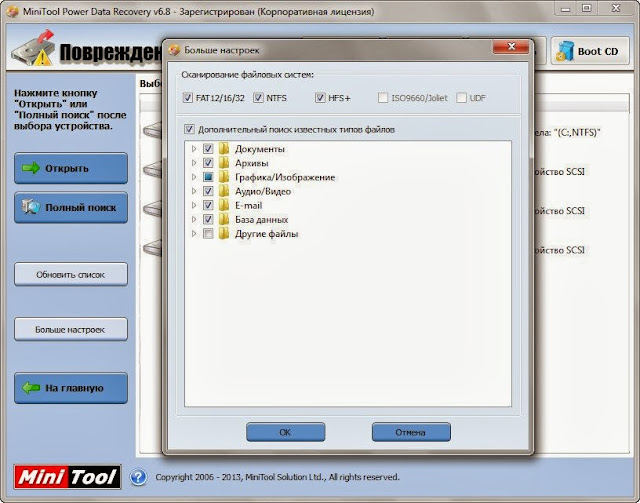Click the damaged drive warning icon in header
This screenshot has height=503, width=640.
(x=34, y=49)
